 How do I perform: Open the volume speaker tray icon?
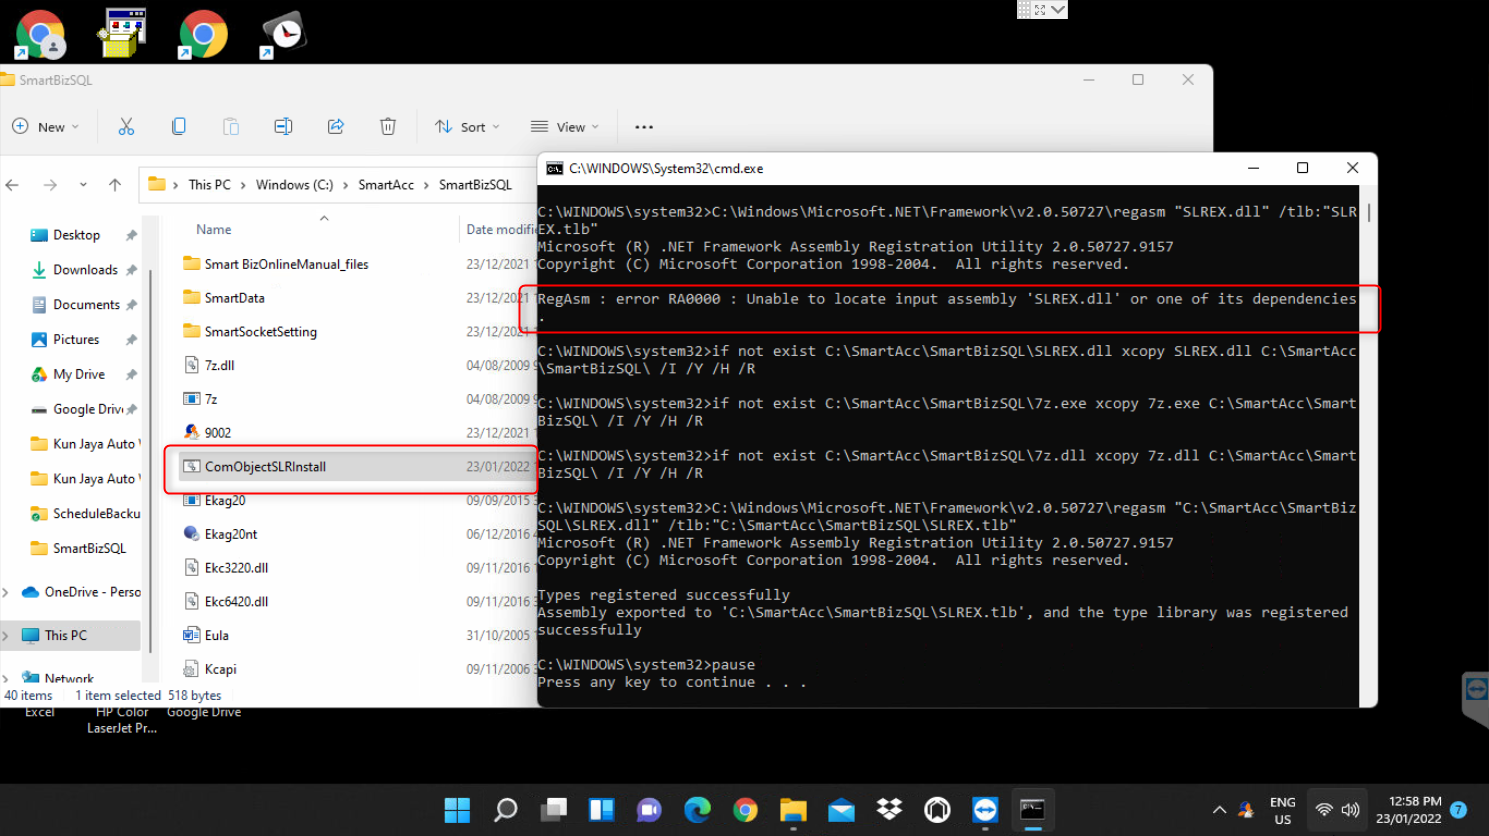[1351, 810]
